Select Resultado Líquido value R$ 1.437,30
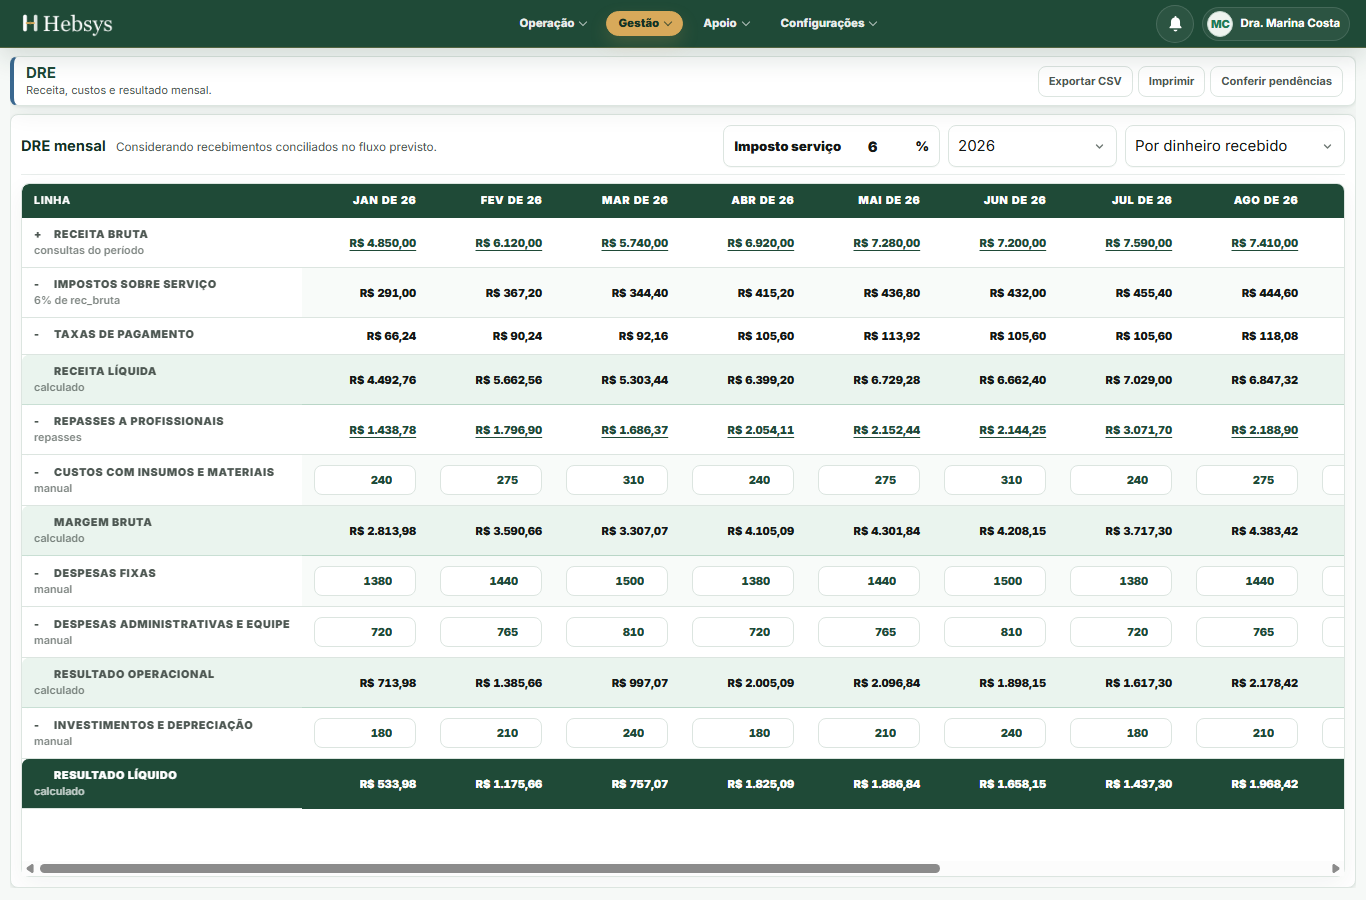1366x900 pixels. [x=1138, y=784]
